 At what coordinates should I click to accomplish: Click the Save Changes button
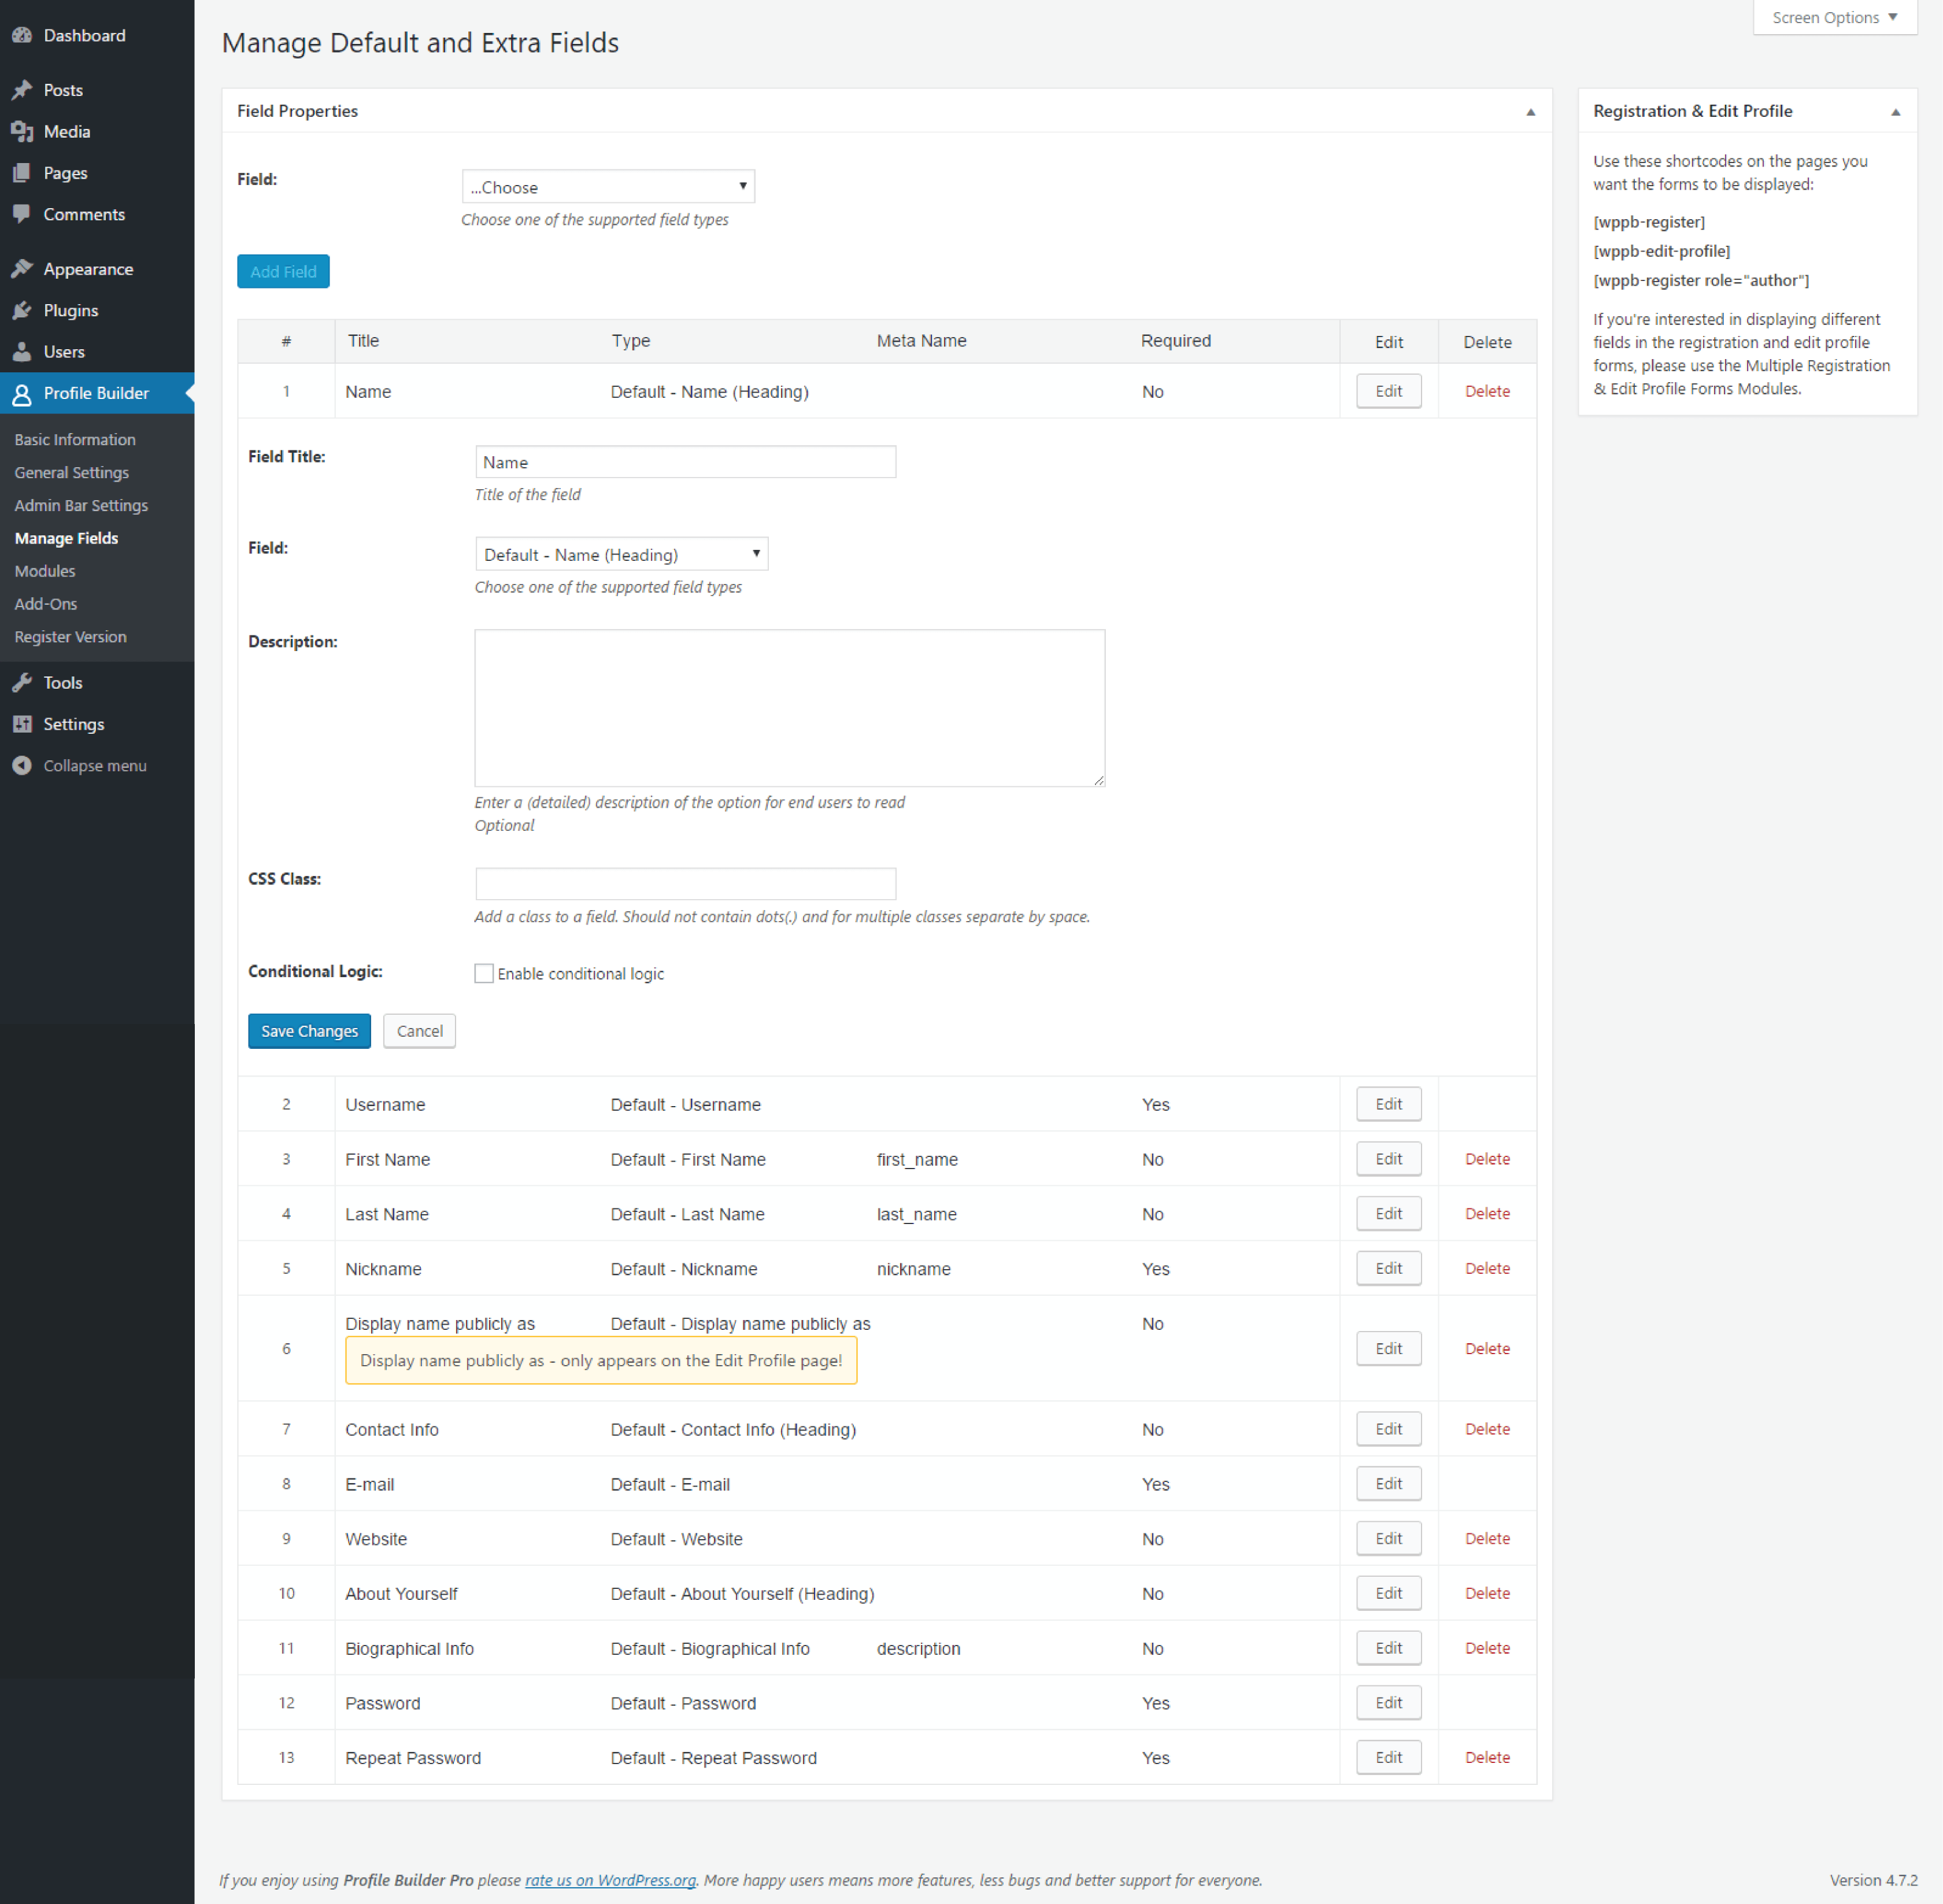(308, 1030)
